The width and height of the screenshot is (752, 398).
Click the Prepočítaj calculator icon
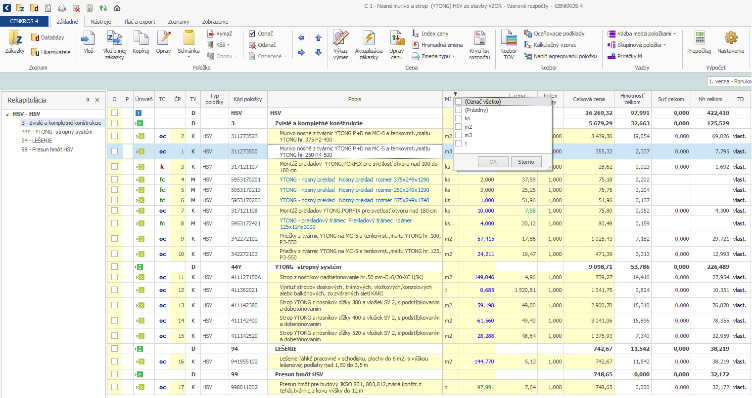[x=699, y=38]
